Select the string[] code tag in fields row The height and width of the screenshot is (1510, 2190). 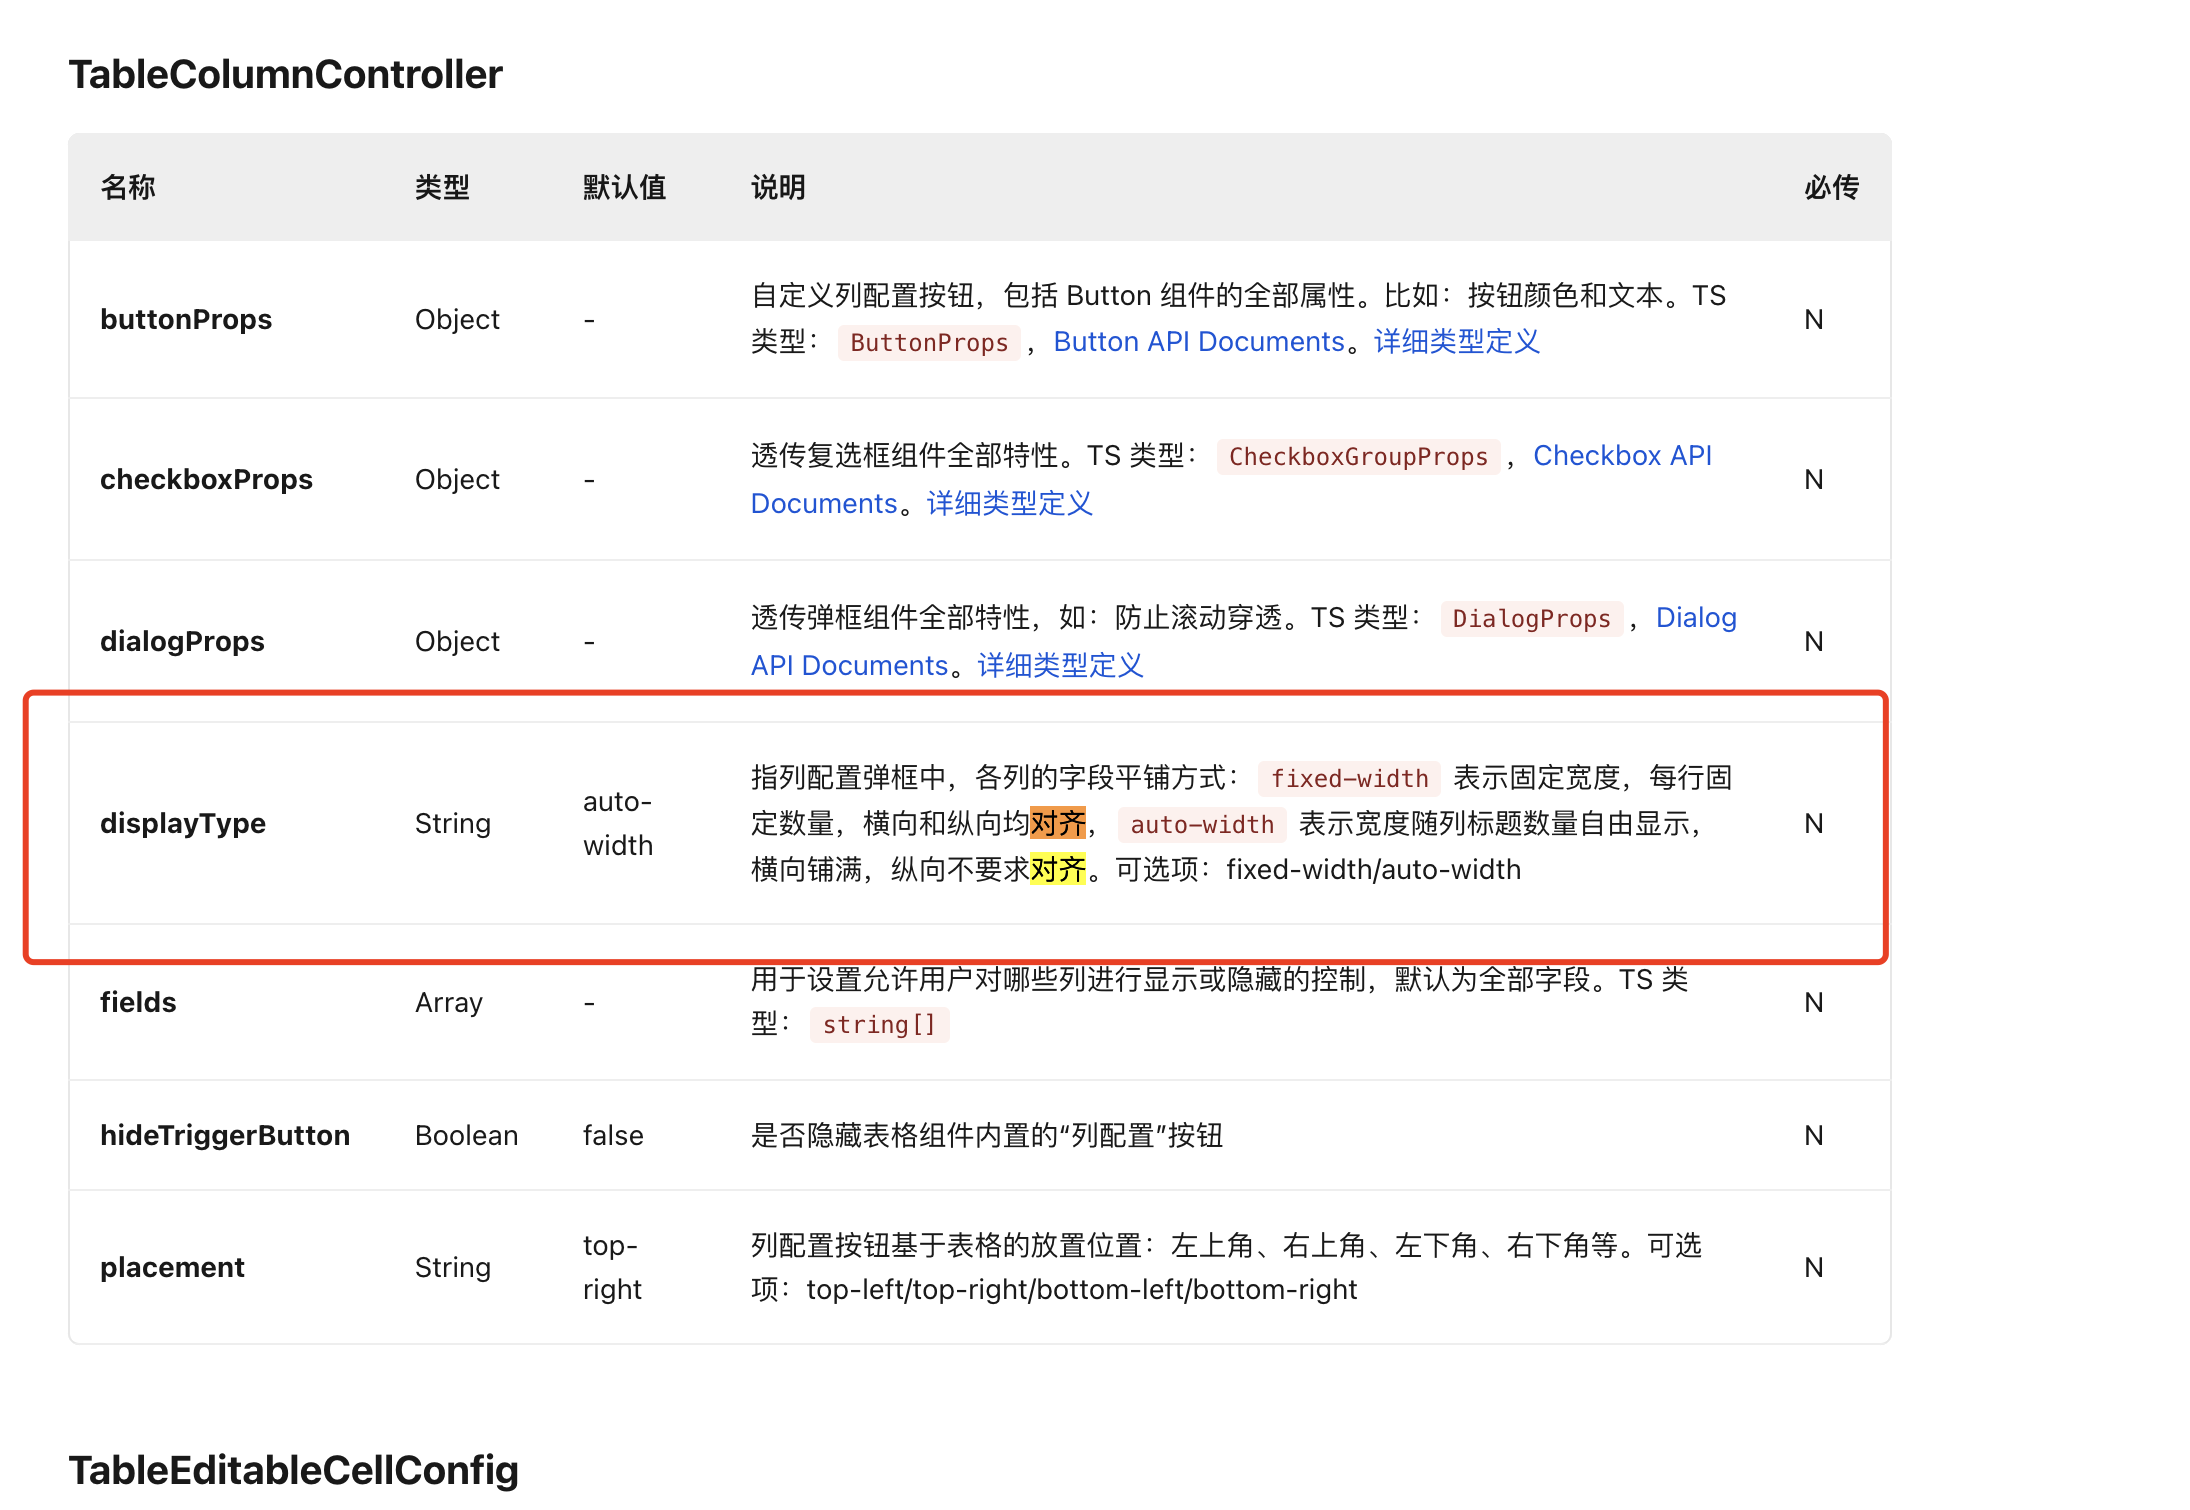pyautogui.click(x=879, y=1024)
